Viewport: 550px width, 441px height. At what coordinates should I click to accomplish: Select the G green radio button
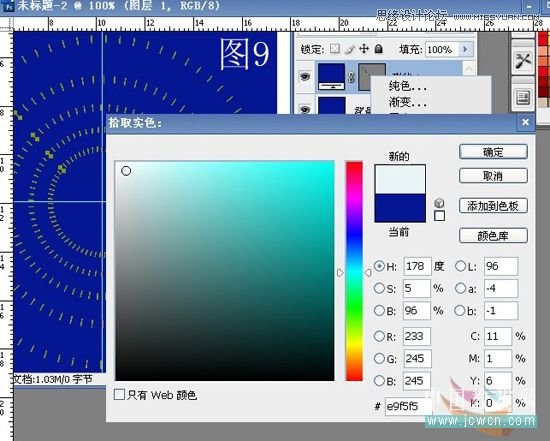pos(379,358)
